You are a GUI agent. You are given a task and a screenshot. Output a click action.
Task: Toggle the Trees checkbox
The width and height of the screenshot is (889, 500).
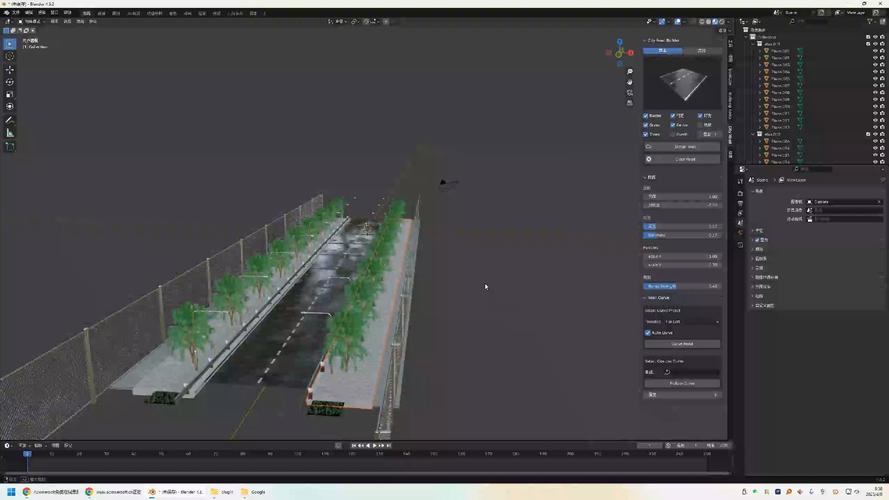[x=646, y=134]
